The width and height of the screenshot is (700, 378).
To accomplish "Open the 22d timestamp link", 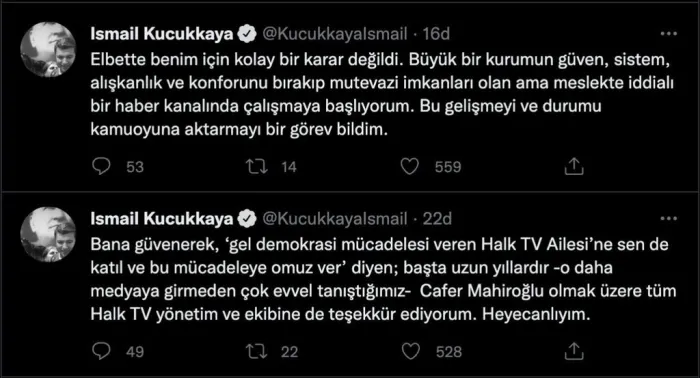I will [437, 219].
